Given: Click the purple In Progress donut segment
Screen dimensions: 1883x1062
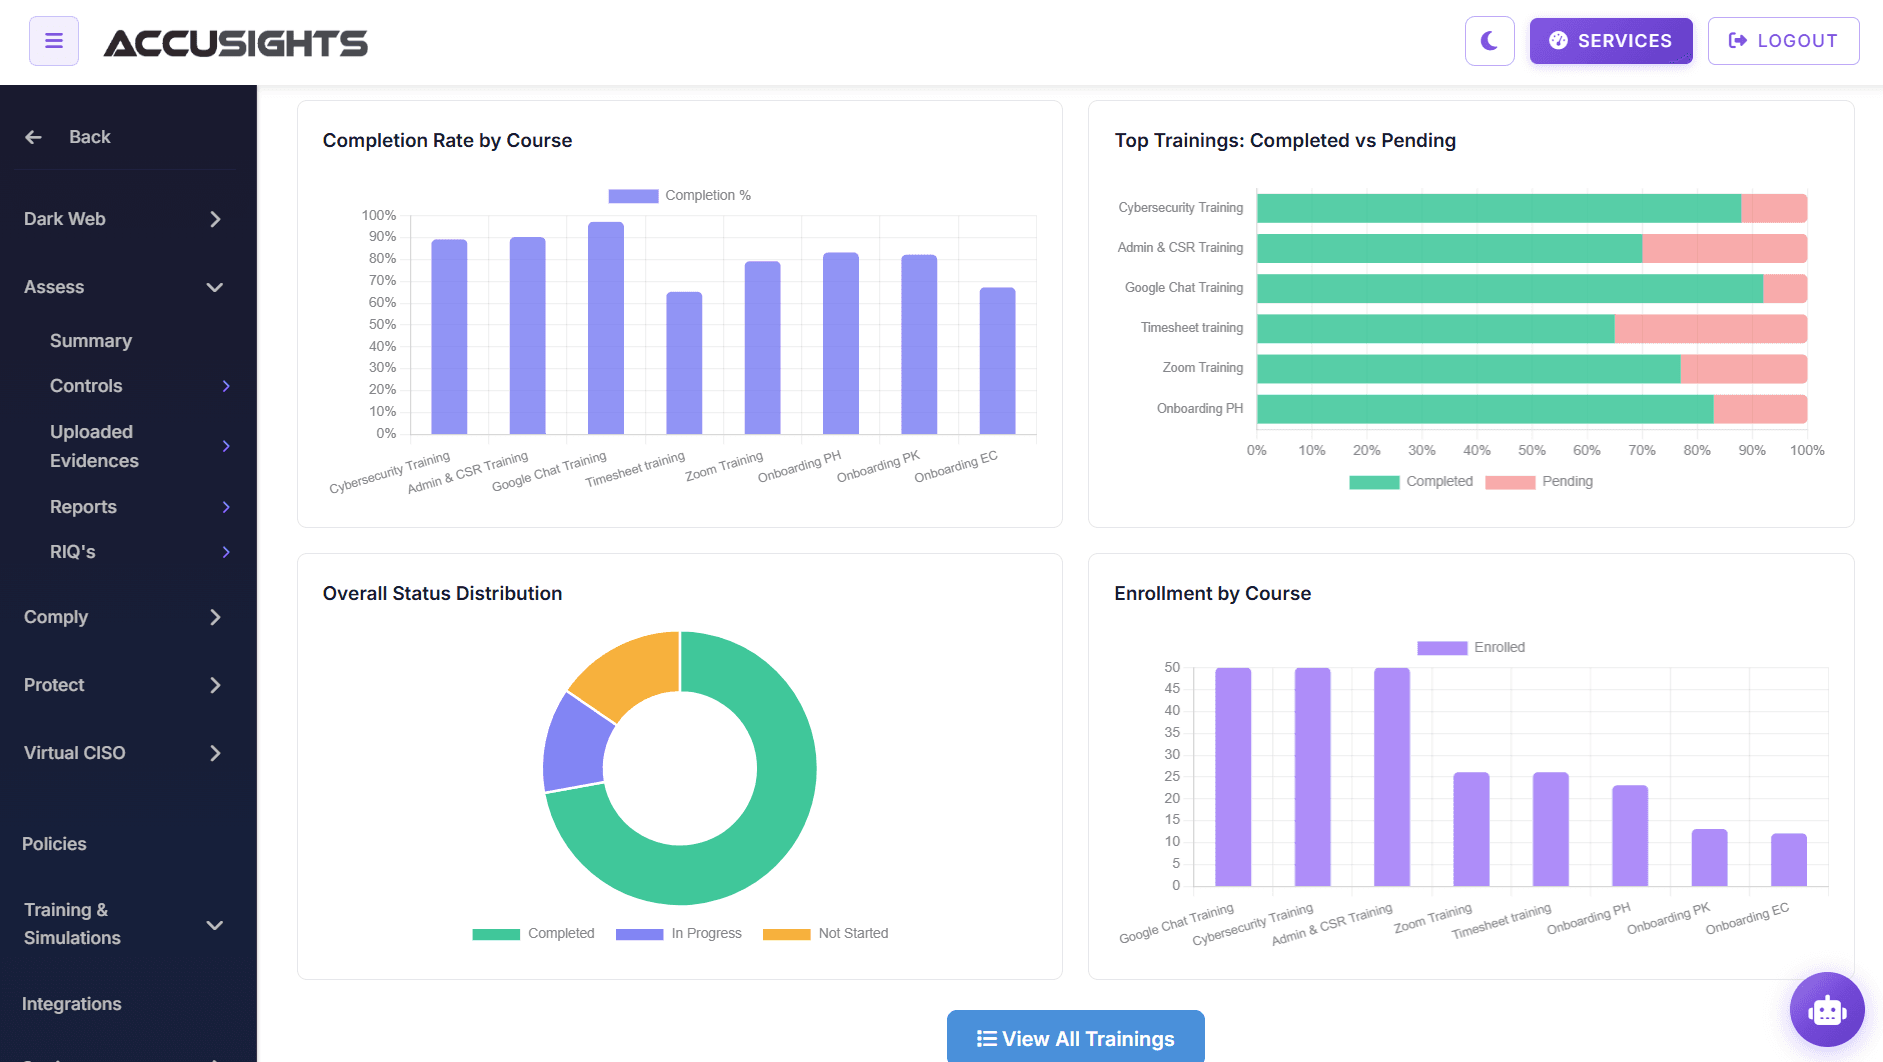Looking at the screenshot, I should point(577,745).
